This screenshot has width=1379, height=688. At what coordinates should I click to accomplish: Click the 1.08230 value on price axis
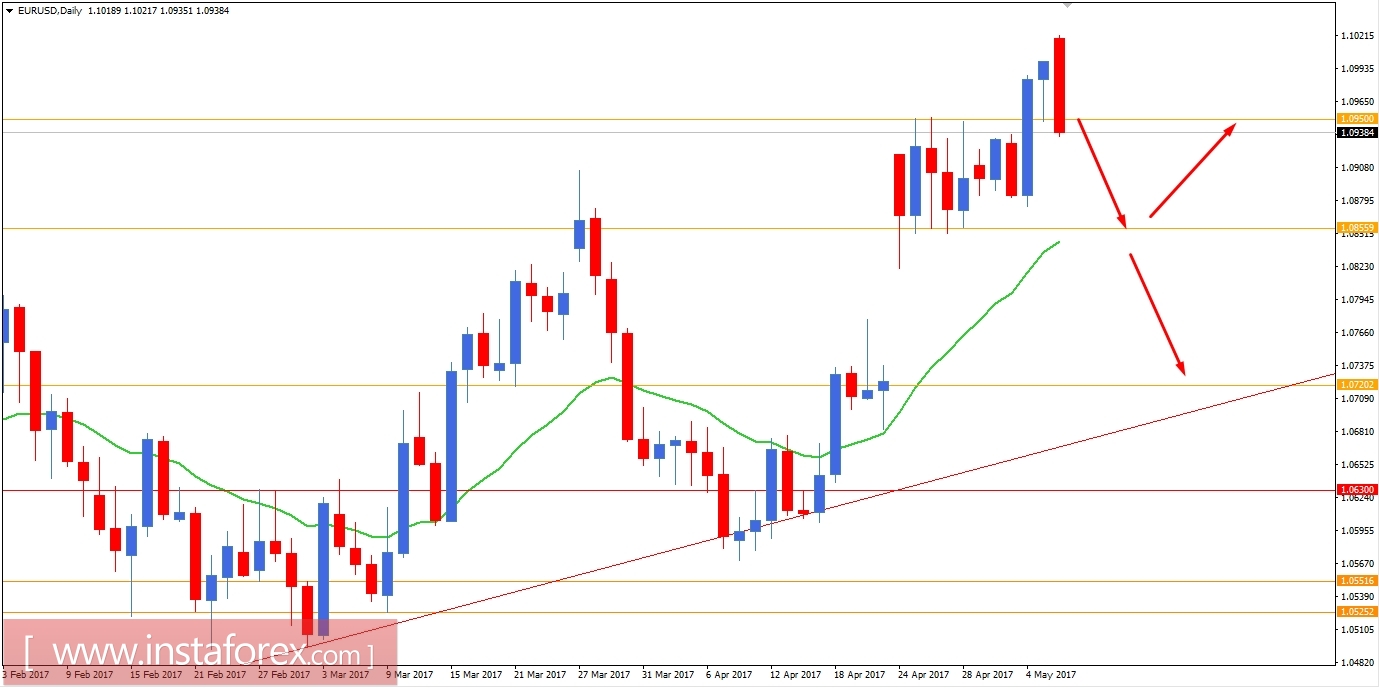pos(1357,267)
